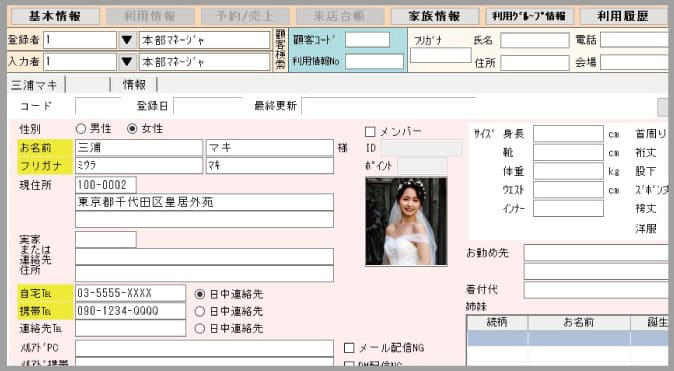Screen dimensions: 674x371
Task: Click the 身長 size field
Action: pos(568,134)
